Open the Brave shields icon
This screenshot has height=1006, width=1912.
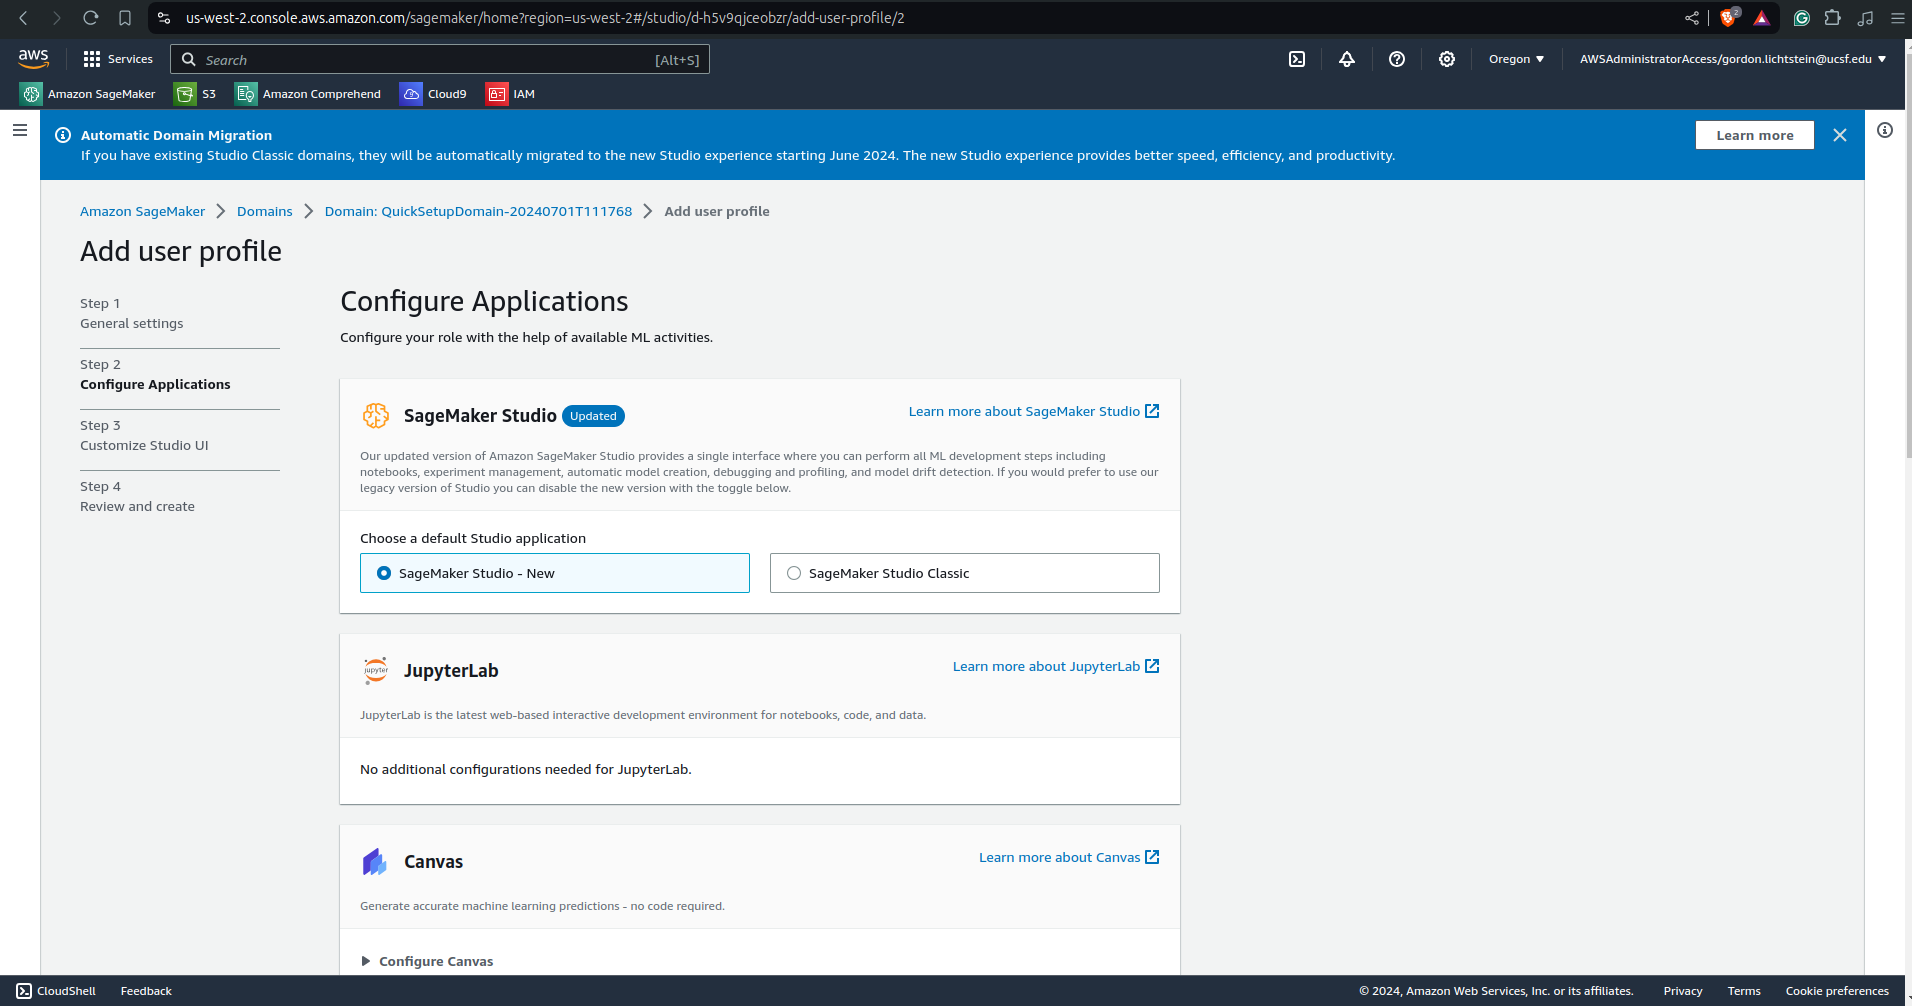pos(1729,18)
